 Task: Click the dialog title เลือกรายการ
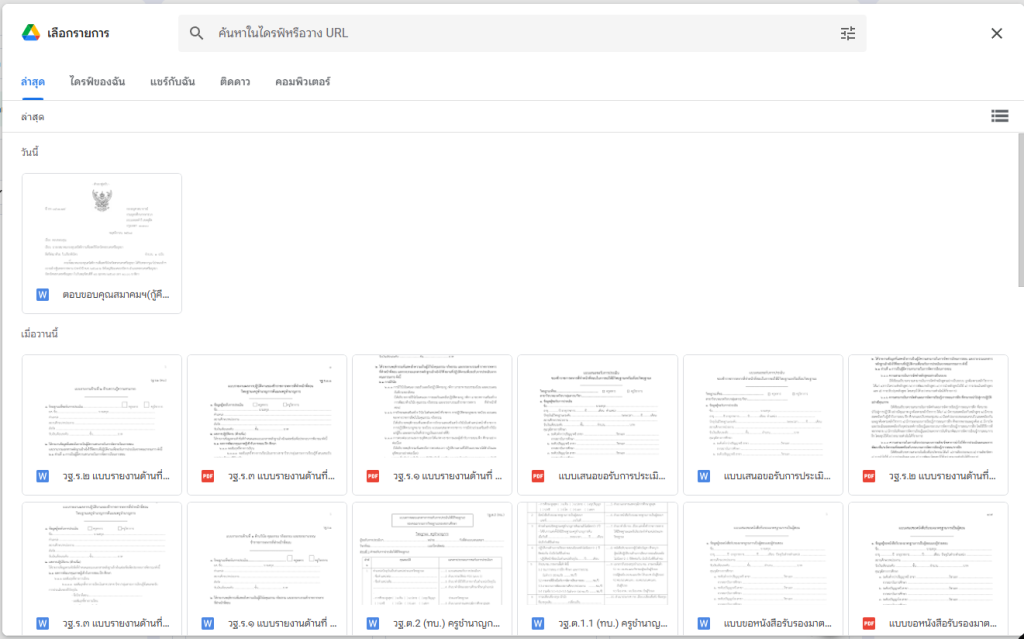78,33
